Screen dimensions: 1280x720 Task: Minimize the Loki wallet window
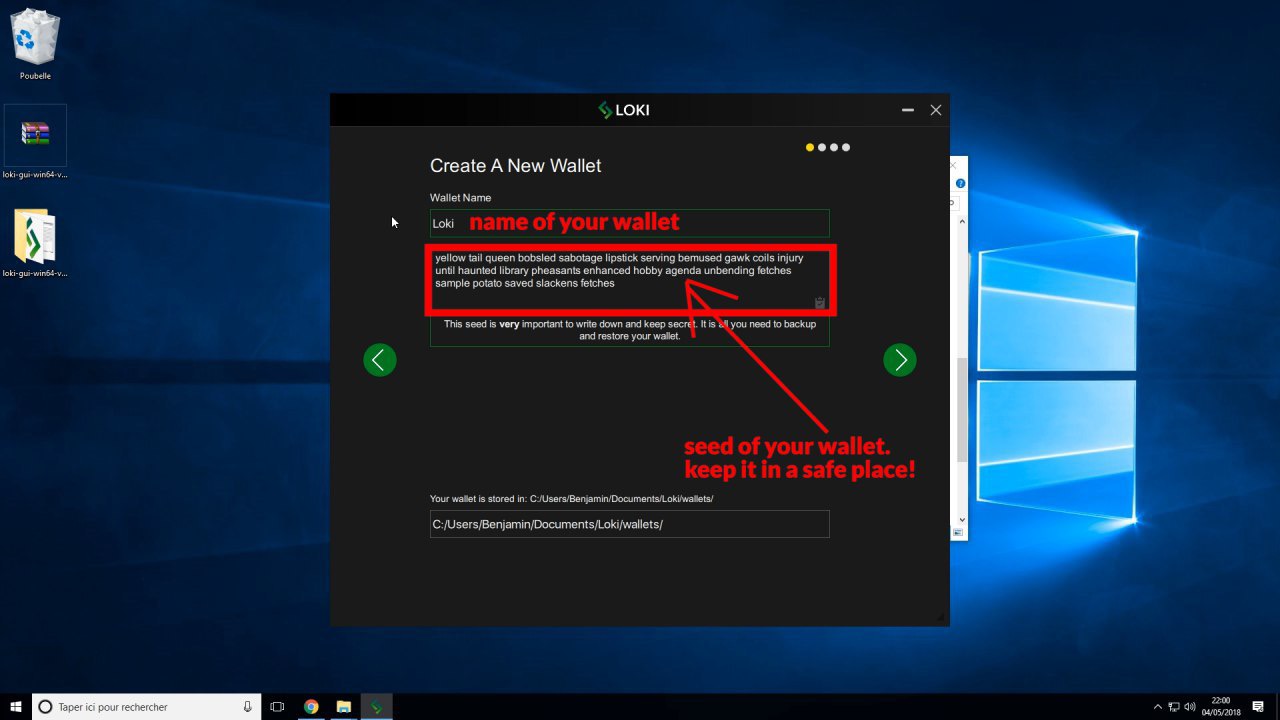[908, 110]
